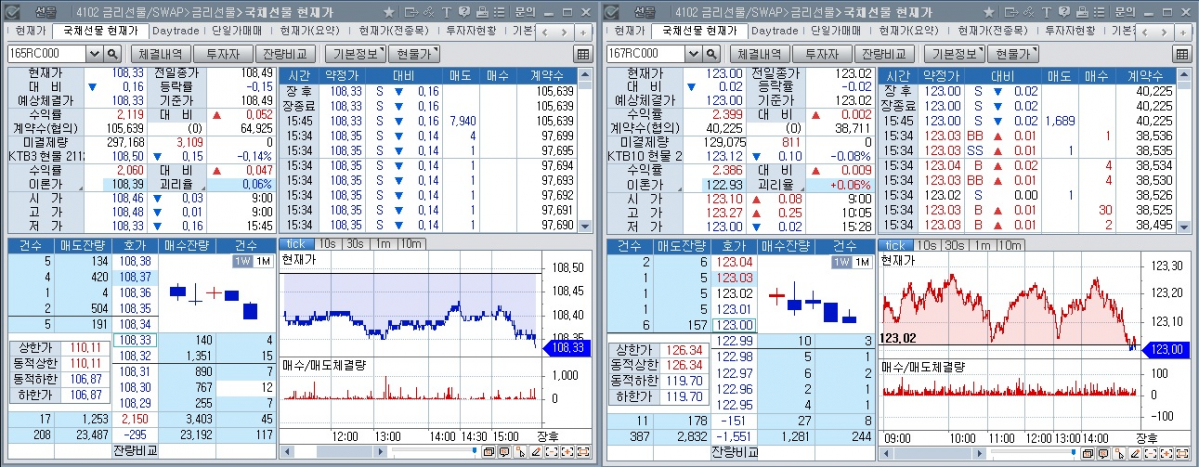Open 현재가(전종목) tab in 165RC000 window

pos(393,31)
